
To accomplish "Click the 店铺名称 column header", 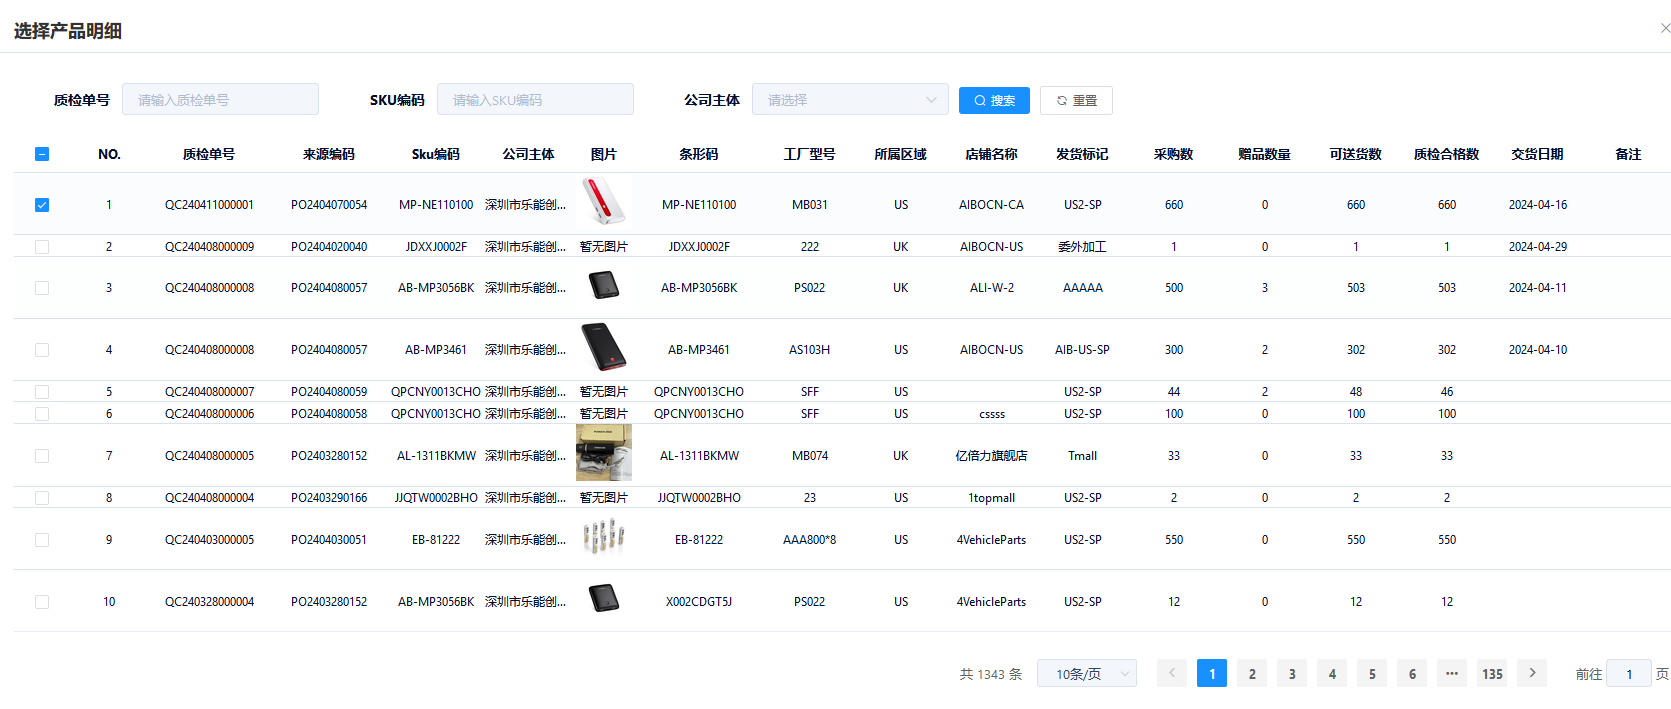I will coord(992,154).
